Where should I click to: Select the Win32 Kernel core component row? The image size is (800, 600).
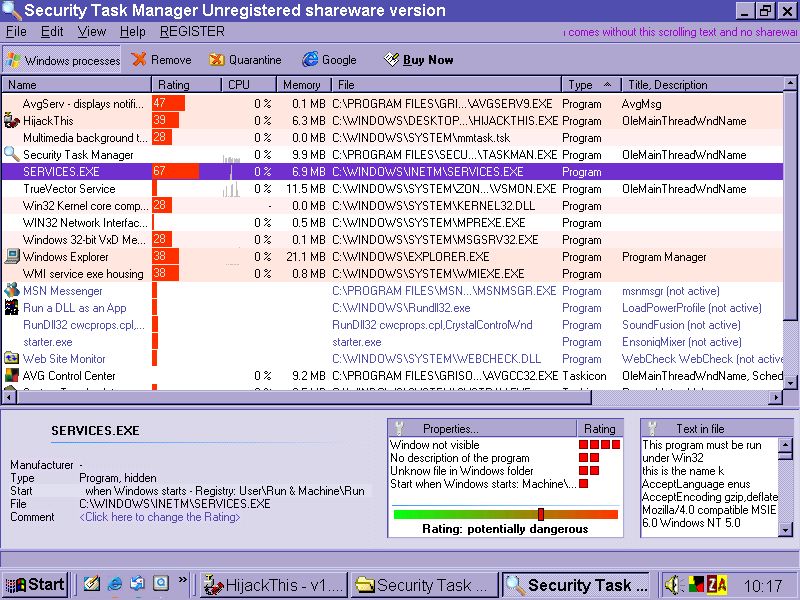coord(393,206)
